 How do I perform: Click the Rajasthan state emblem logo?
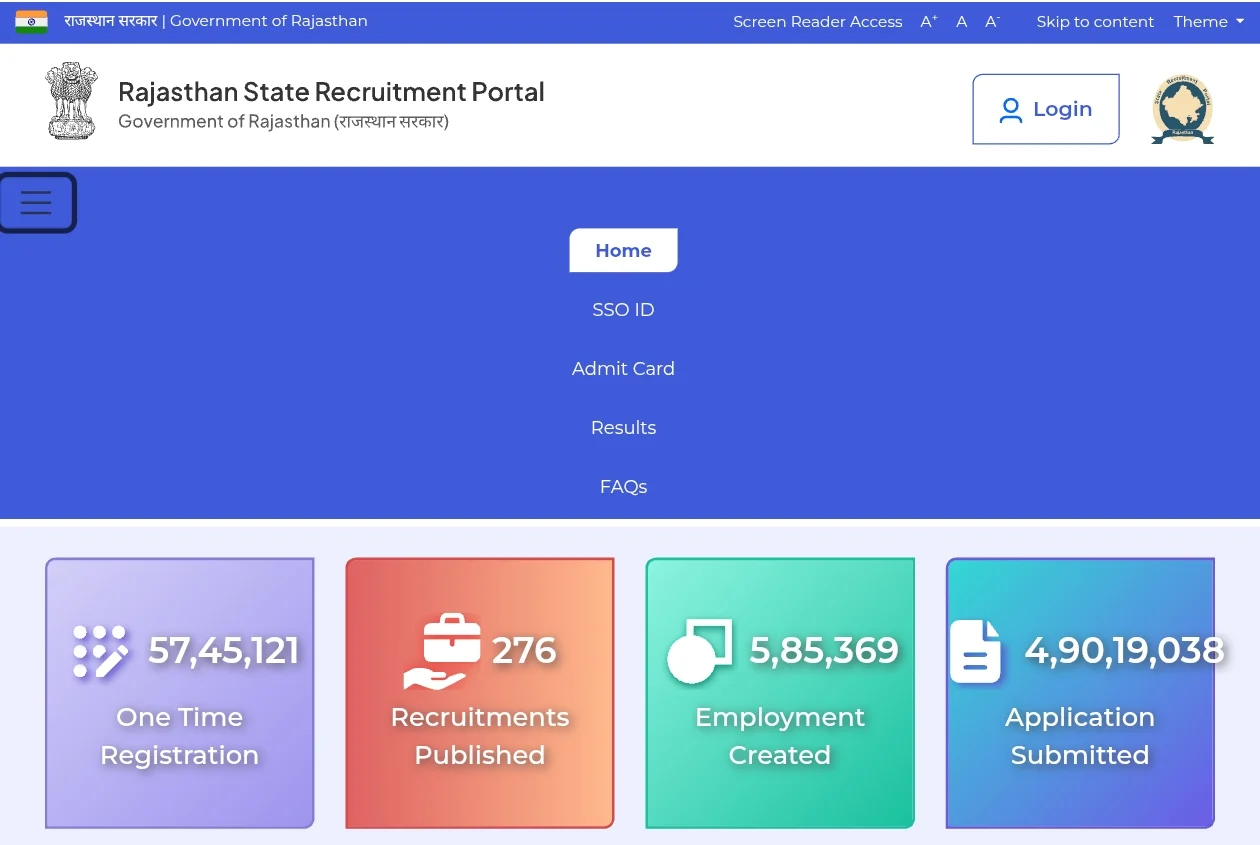71,101
